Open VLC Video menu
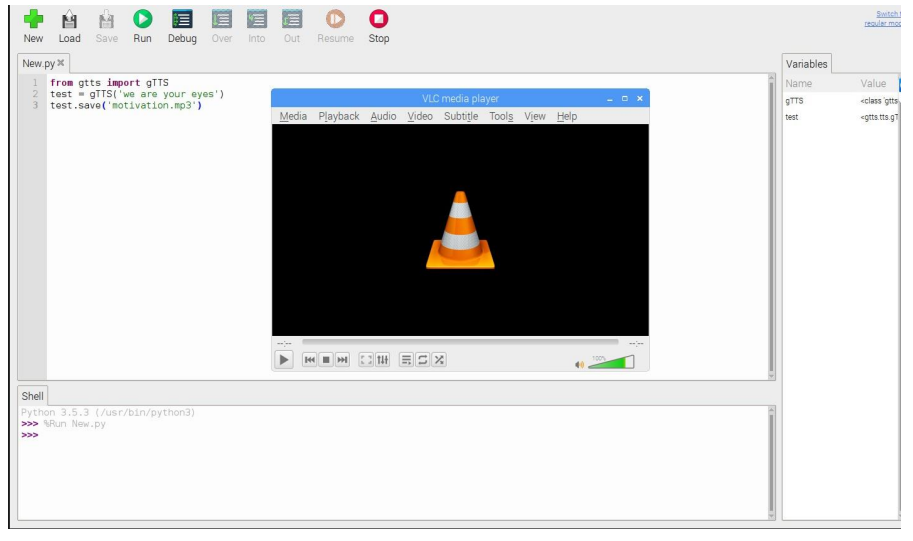Screen dimensions: 913x541 tap(420, 116)
